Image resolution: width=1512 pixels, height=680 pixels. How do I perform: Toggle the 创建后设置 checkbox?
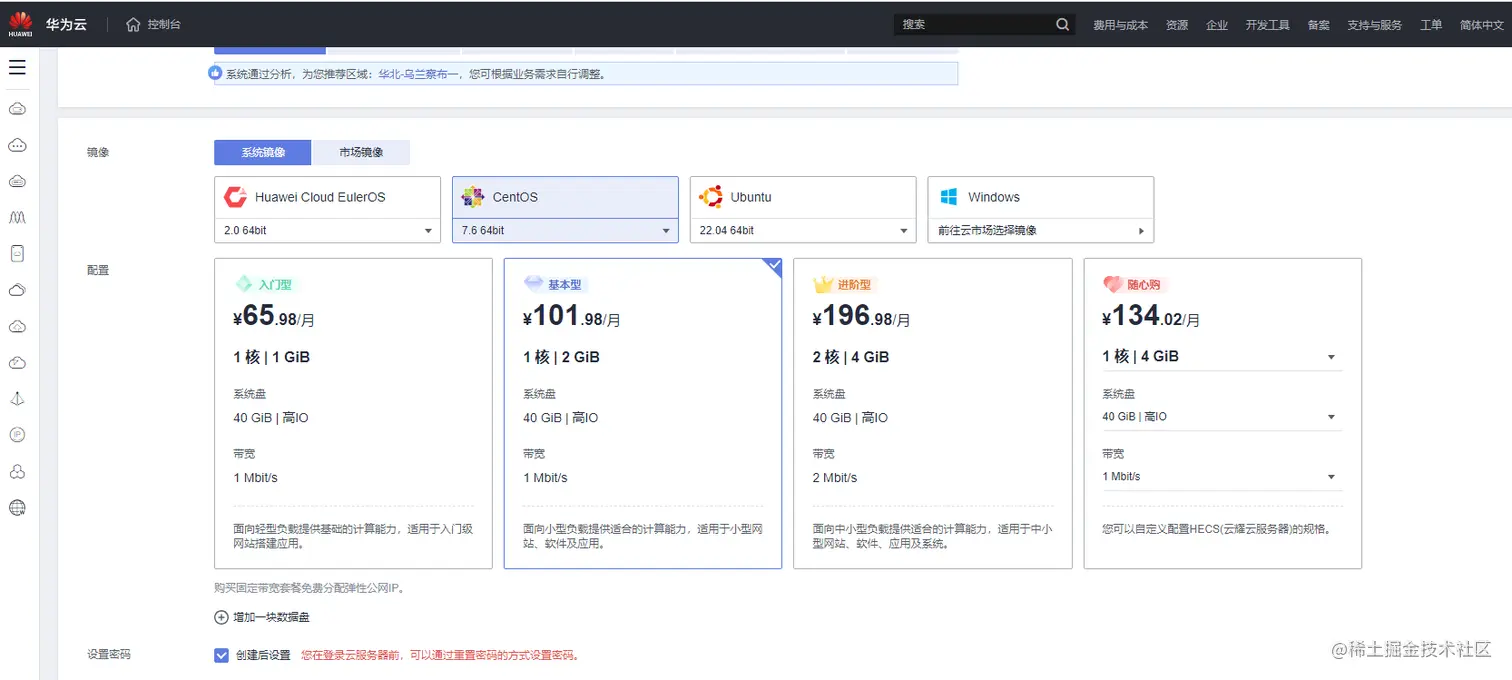pos(222,655)
